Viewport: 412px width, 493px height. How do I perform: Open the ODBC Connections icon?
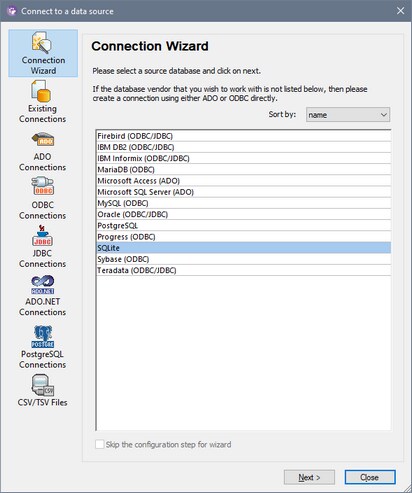click(x=42, y=199)
